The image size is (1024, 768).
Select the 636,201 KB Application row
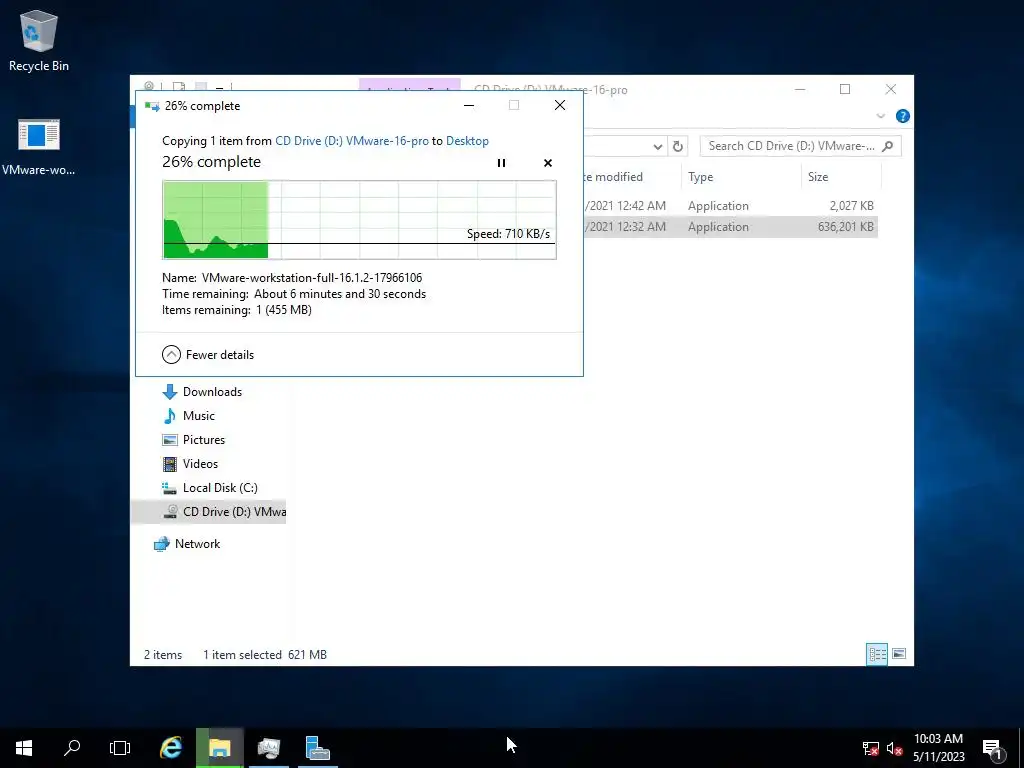[x=730, y=227]
